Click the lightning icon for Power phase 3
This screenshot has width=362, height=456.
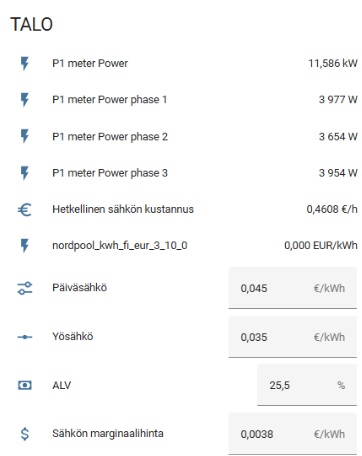(25, 173)
